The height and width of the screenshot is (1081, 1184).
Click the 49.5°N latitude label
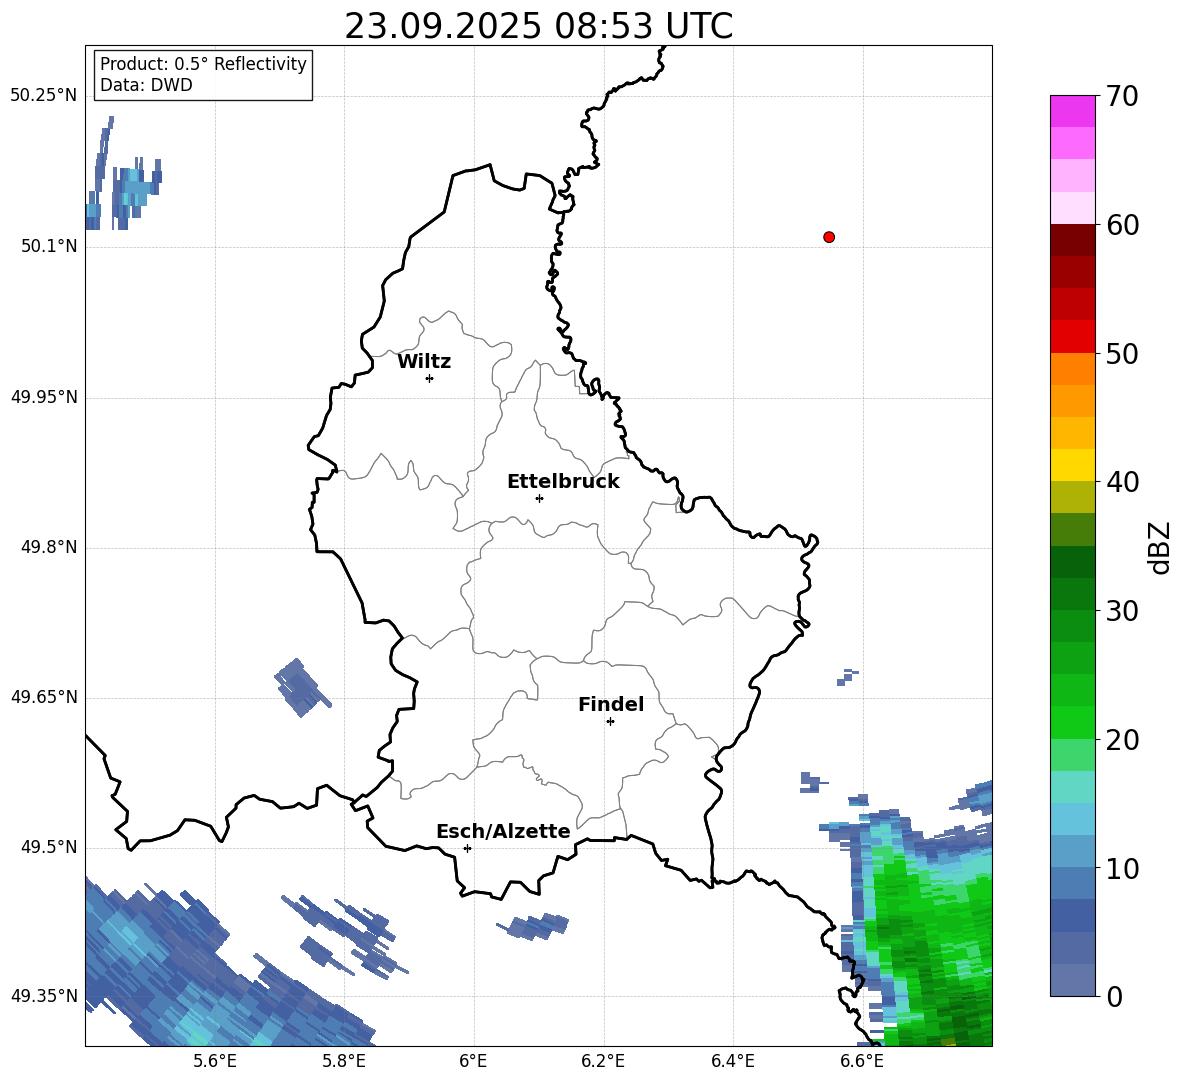tap(49, 847)
